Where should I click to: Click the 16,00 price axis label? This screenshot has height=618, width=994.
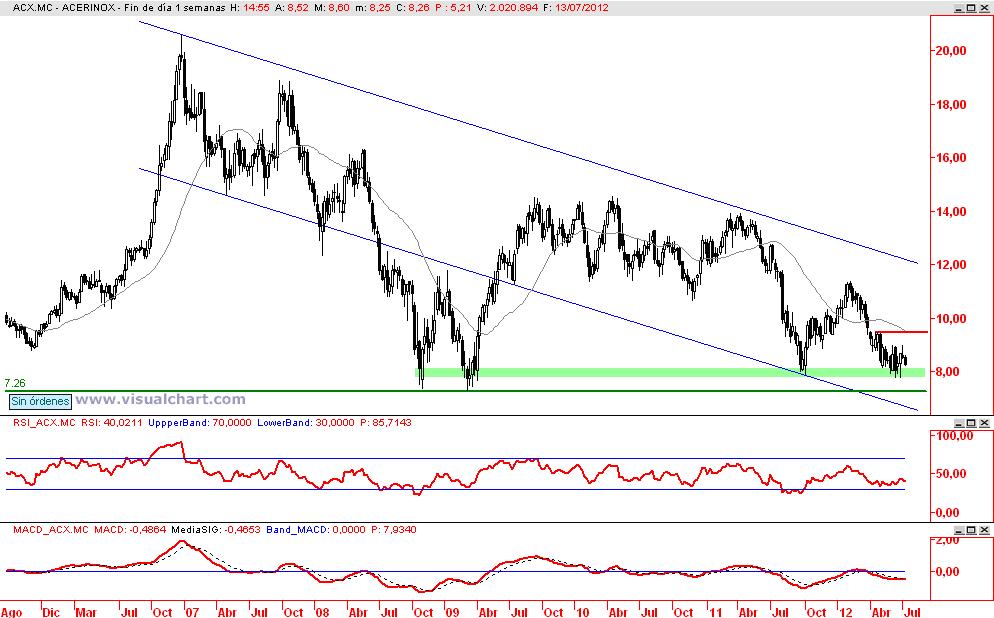[x=952, y=158]
